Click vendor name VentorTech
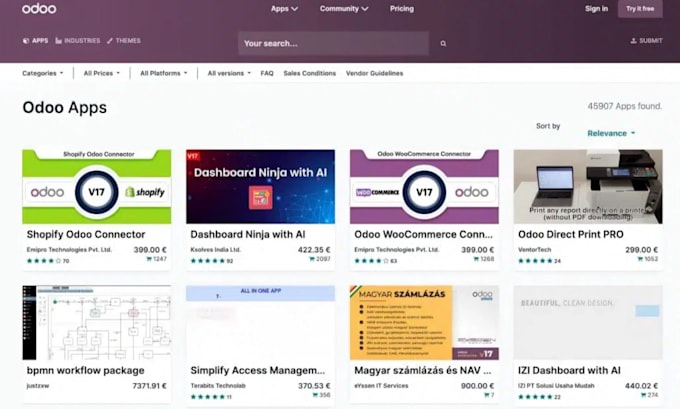The width and height of the screenshot is (680, 409). click(535, 250)
